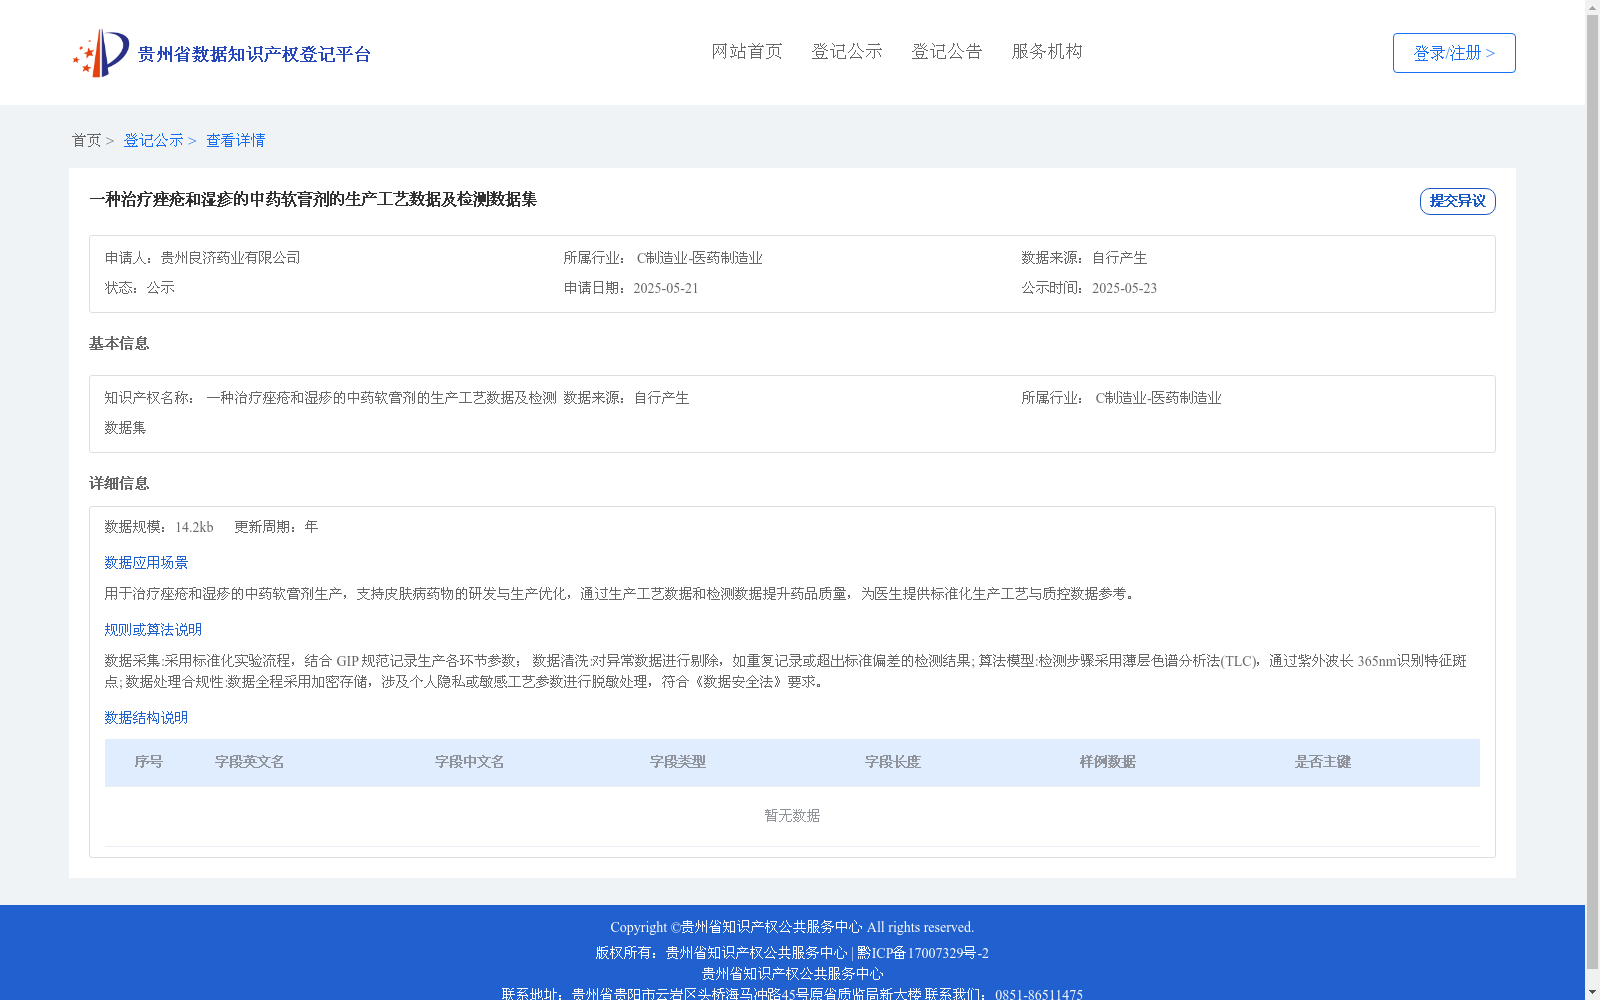Click the 数据应用场景 heading
Screen dimensions: 1600x1000
click(x=146, y=563)
